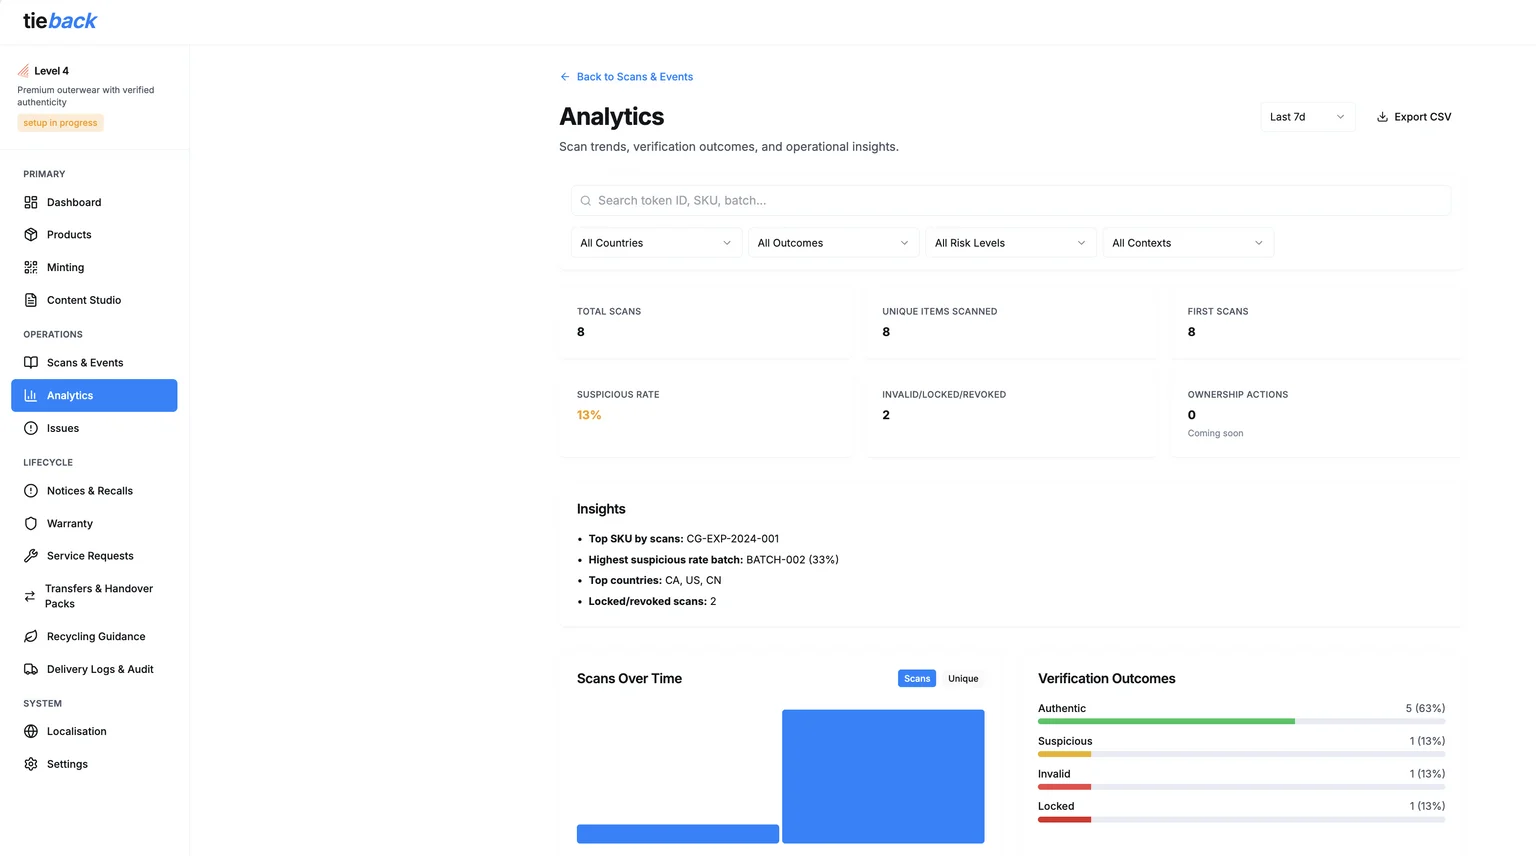Select the Scans & Events book icon
Image resolution: width=1536 pixels, height=856 pixels.
click(x=31, y=362)
